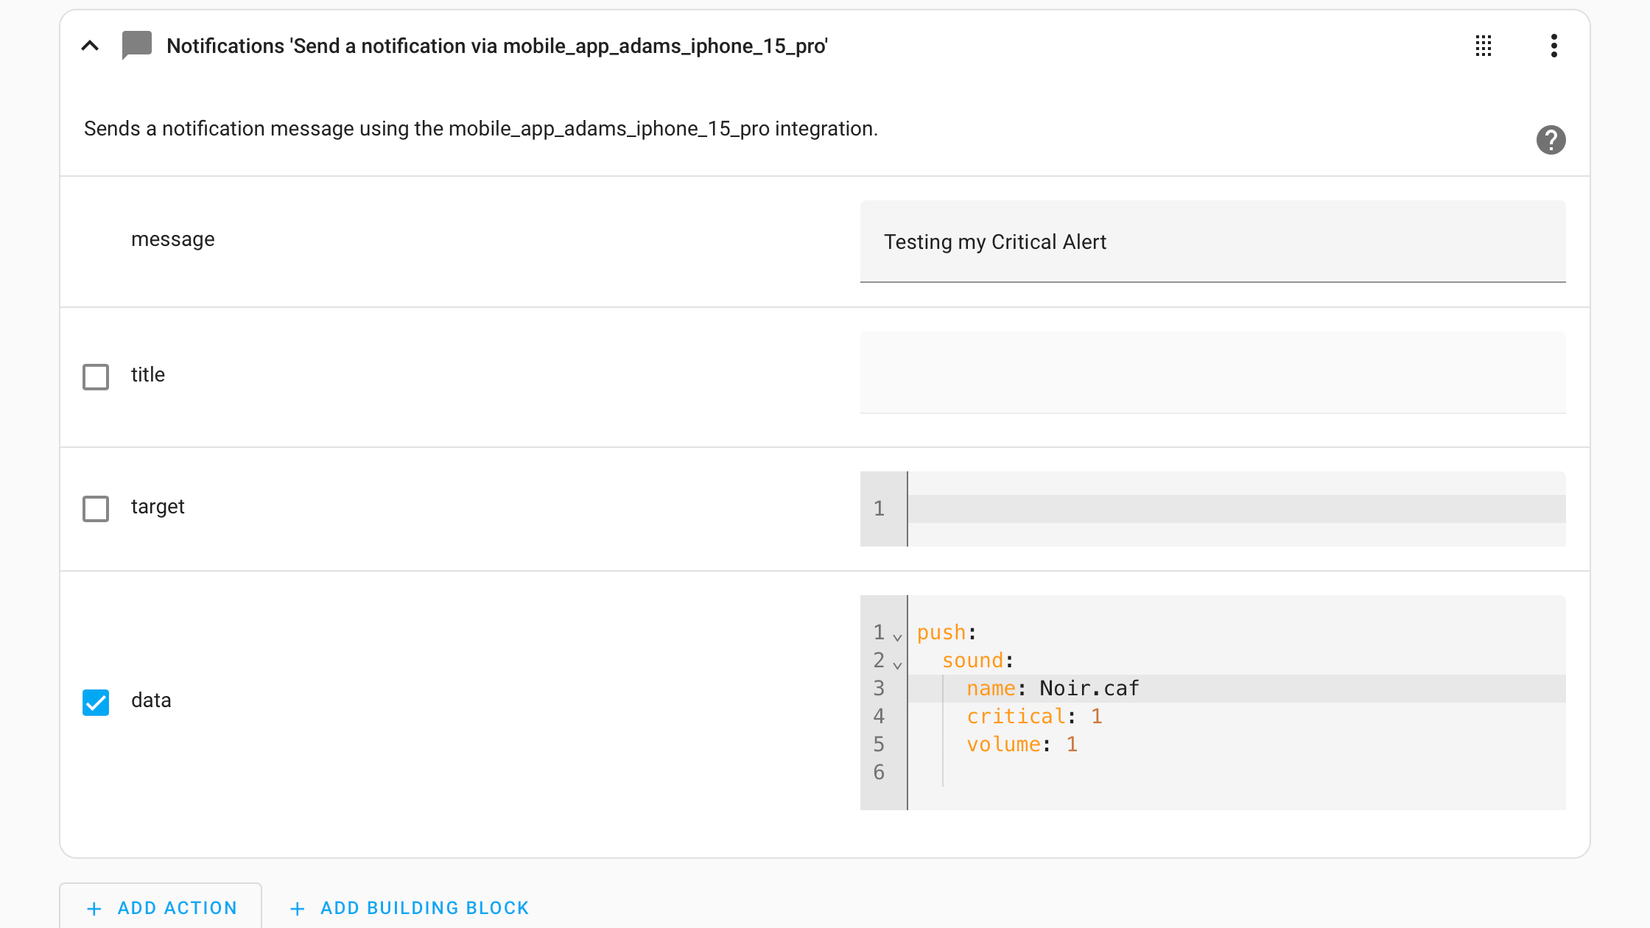Click the empty title input field

pos(1212,372)
